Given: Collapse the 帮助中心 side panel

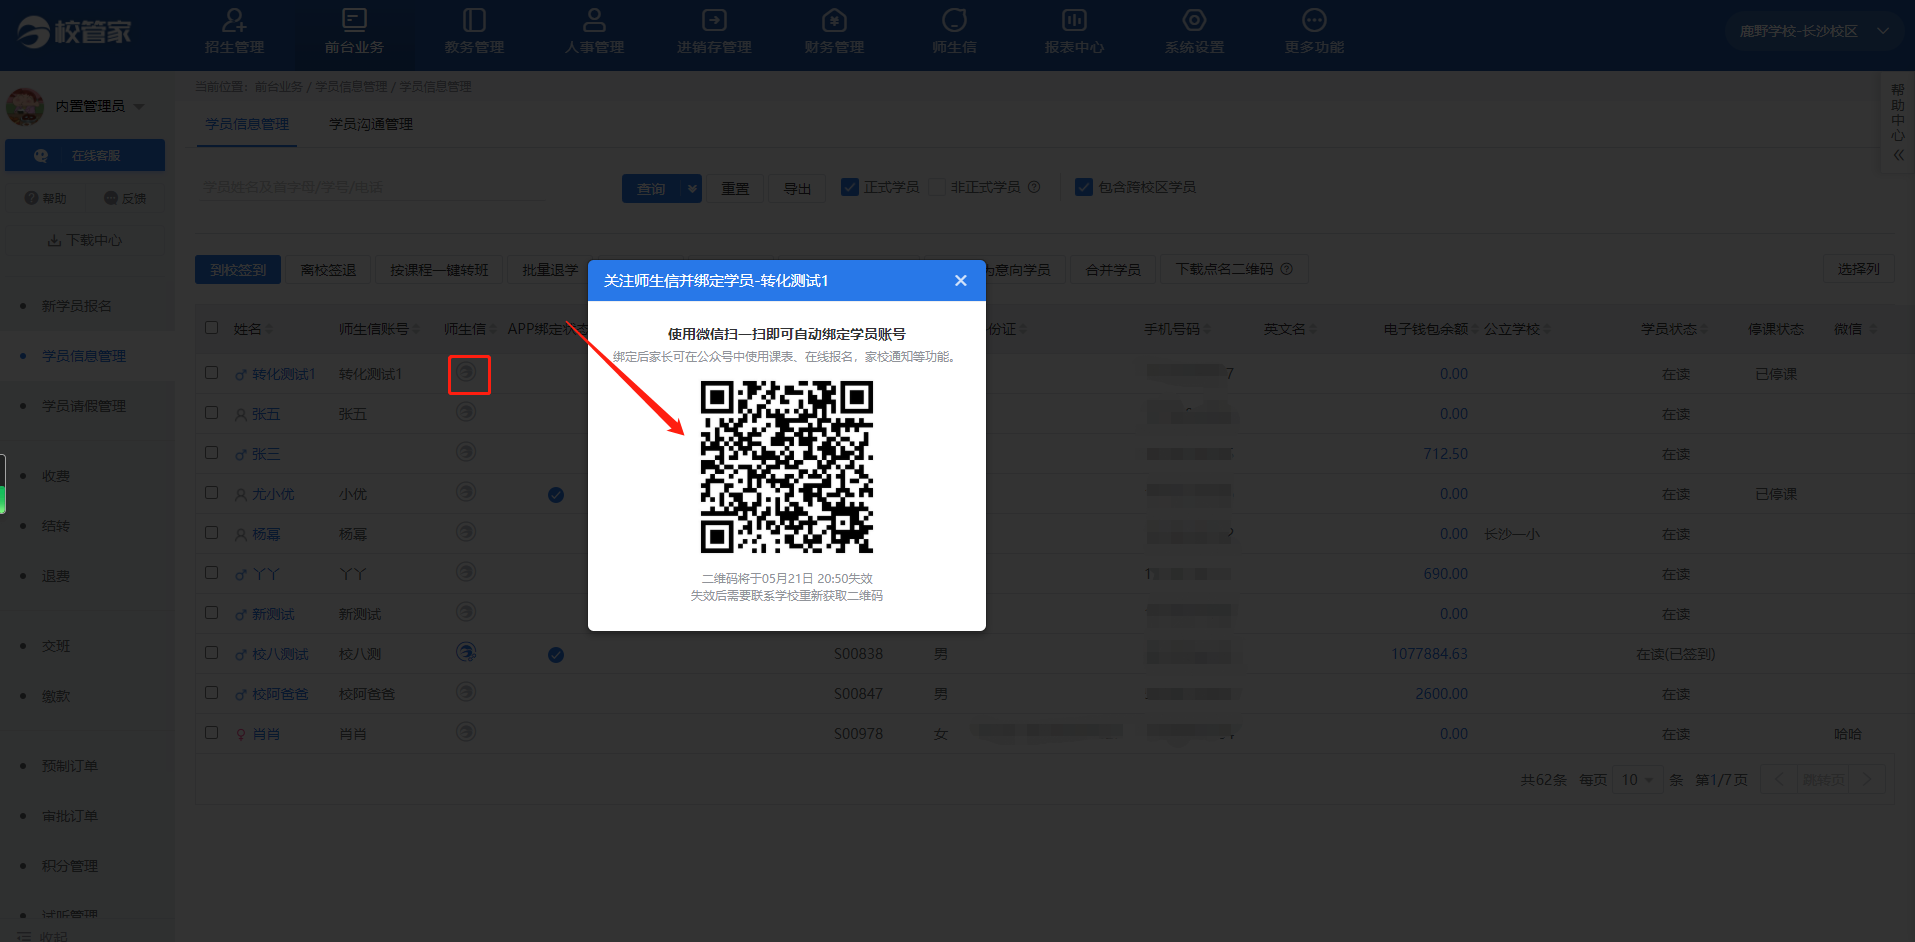Looking at the screenshot, I should coord(1898,156).
